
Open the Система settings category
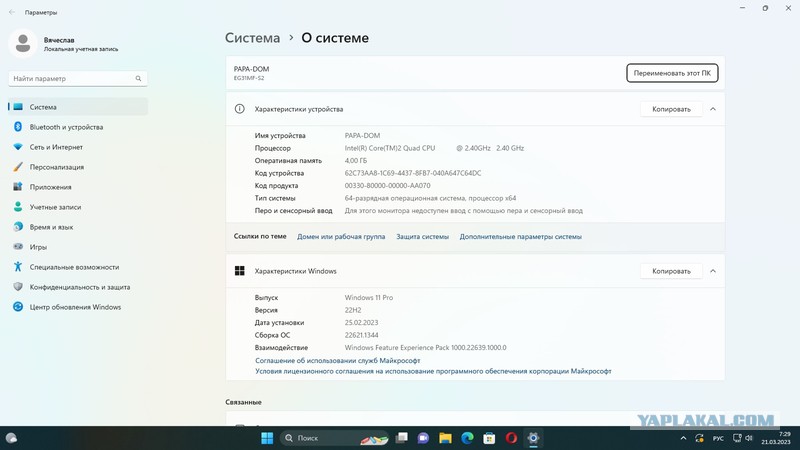(x=78, y=107)
